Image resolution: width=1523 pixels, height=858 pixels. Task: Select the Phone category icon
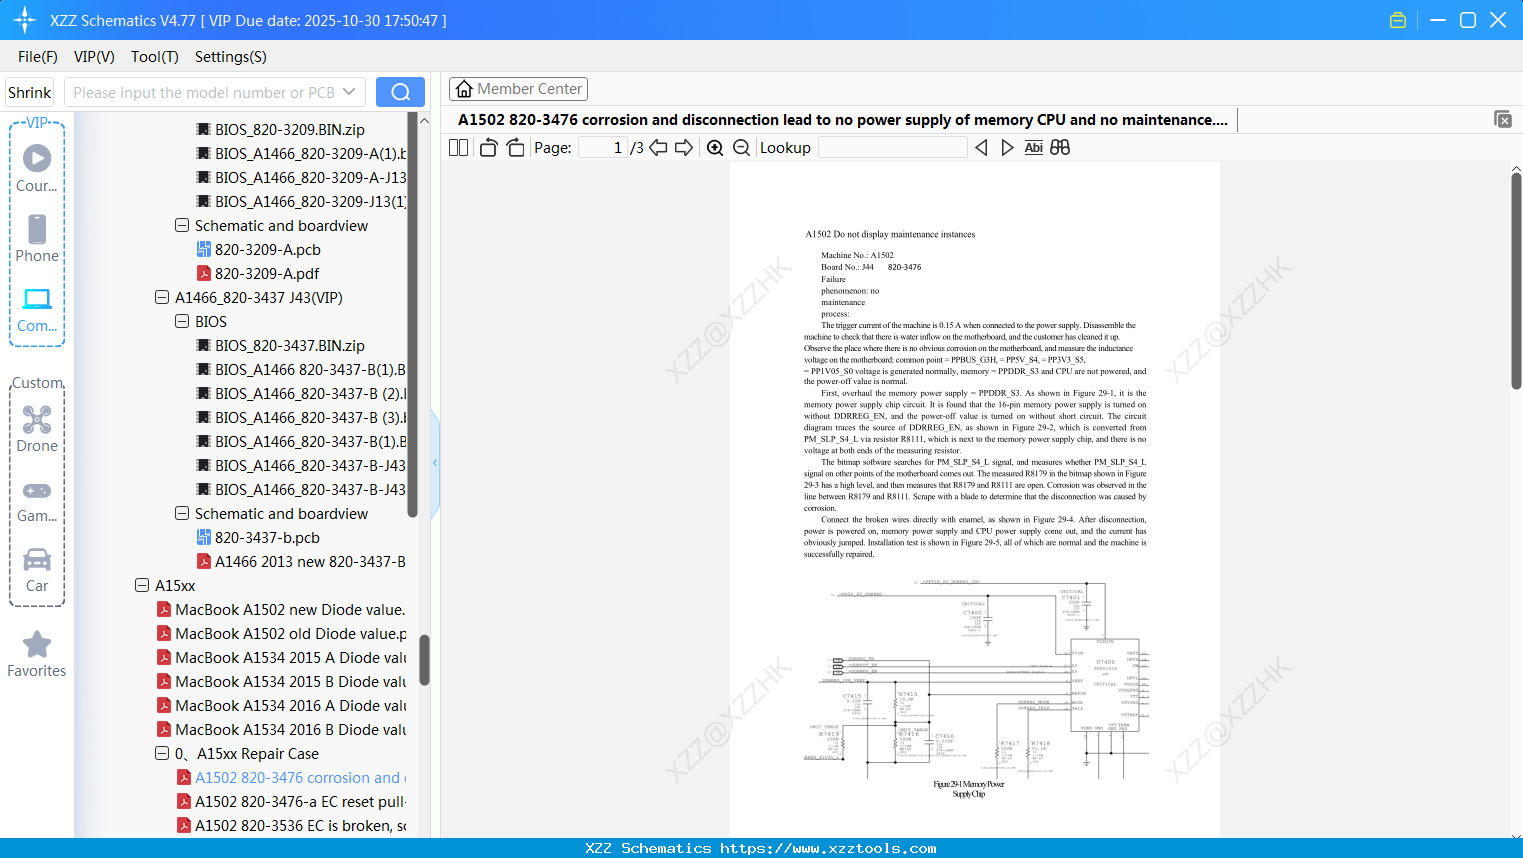click(x=37, y=238)
